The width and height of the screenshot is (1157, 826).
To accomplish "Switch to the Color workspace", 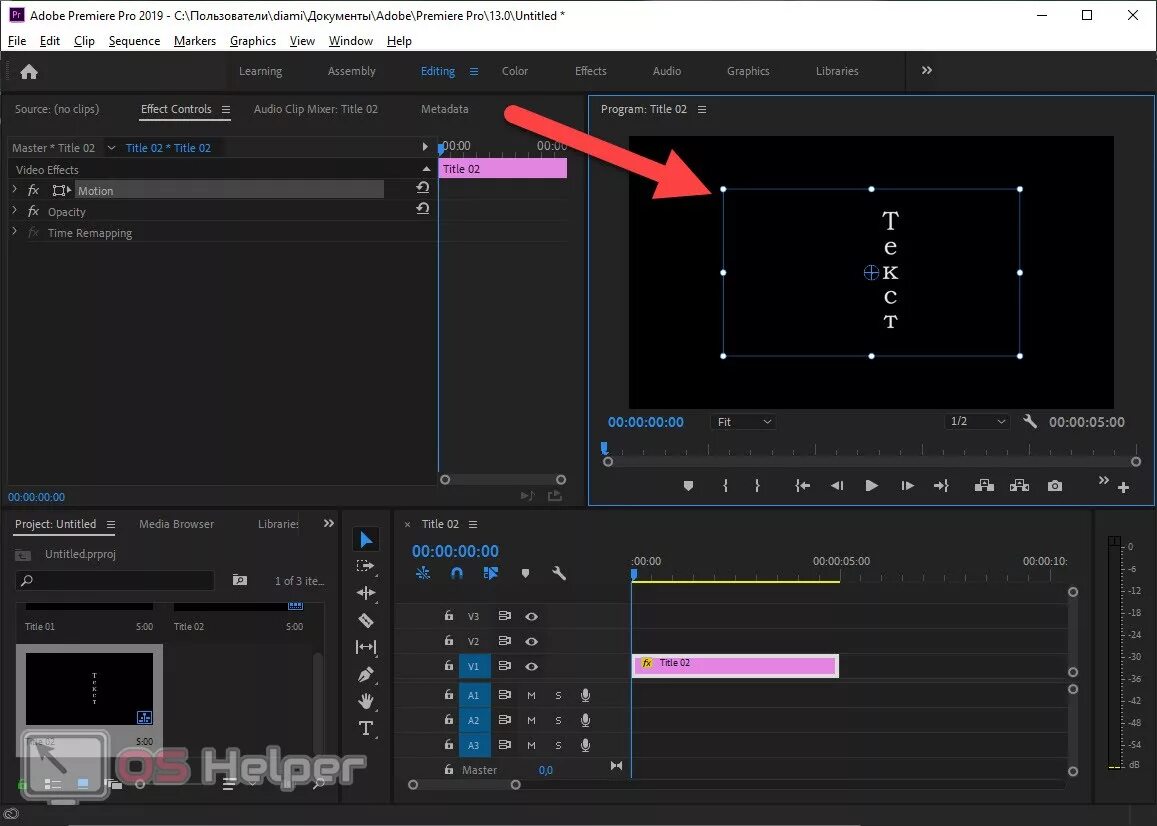I will [514, 71].
